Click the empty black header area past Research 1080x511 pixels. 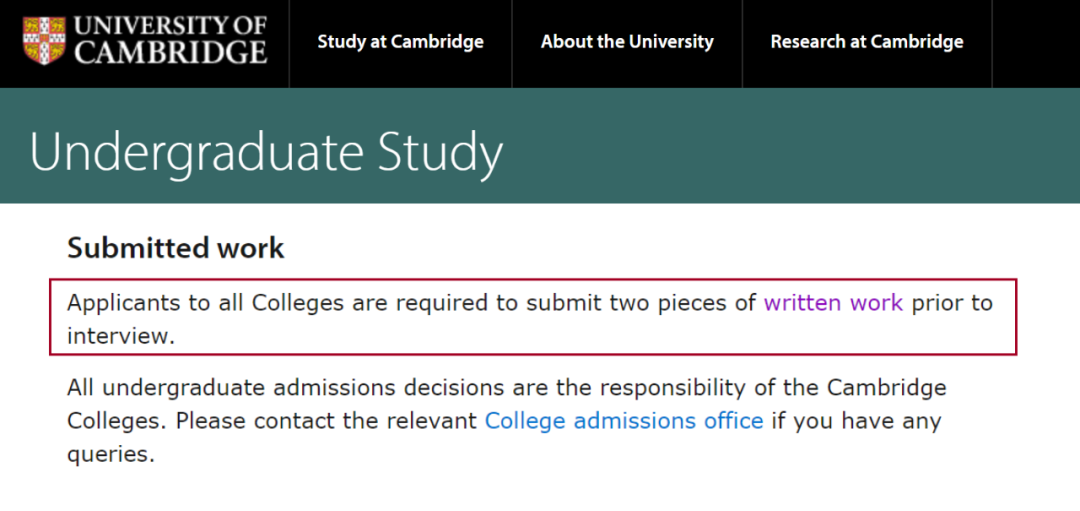1036,43
